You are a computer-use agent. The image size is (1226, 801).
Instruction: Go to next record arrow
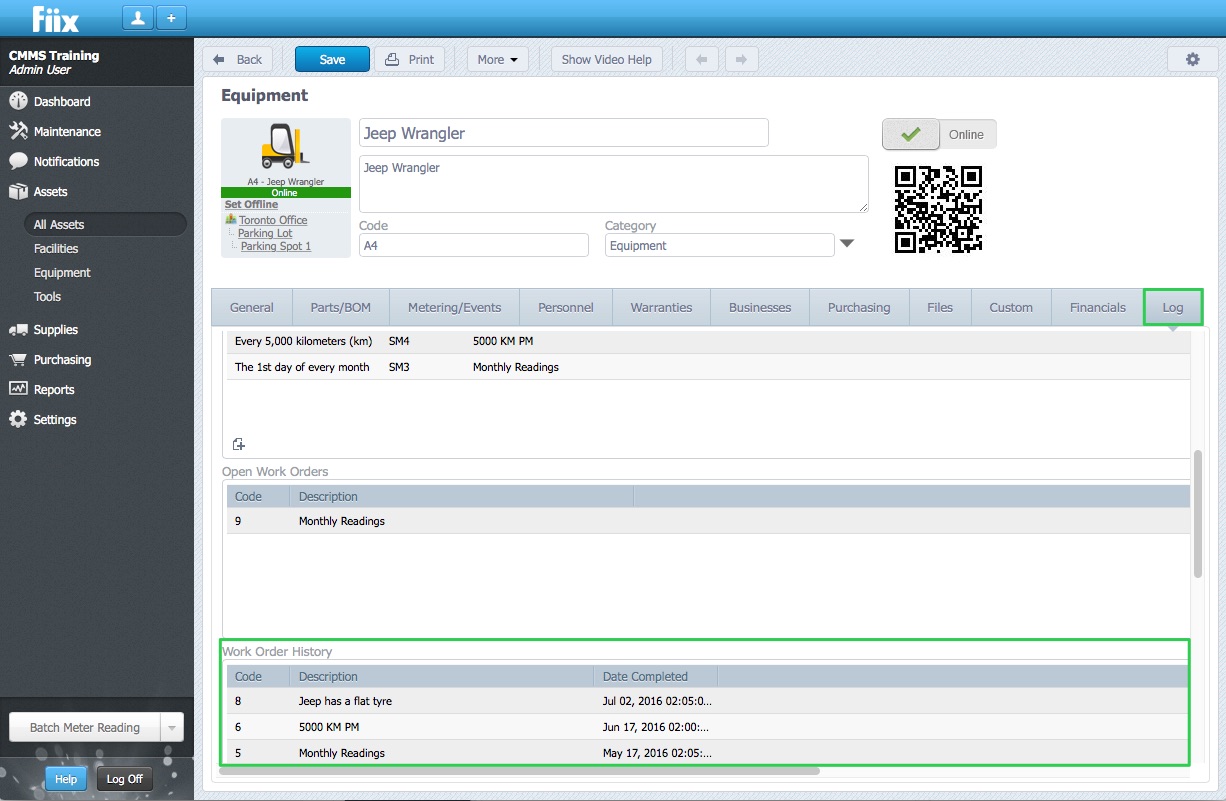pyautogui.click(x=741, y=59)
